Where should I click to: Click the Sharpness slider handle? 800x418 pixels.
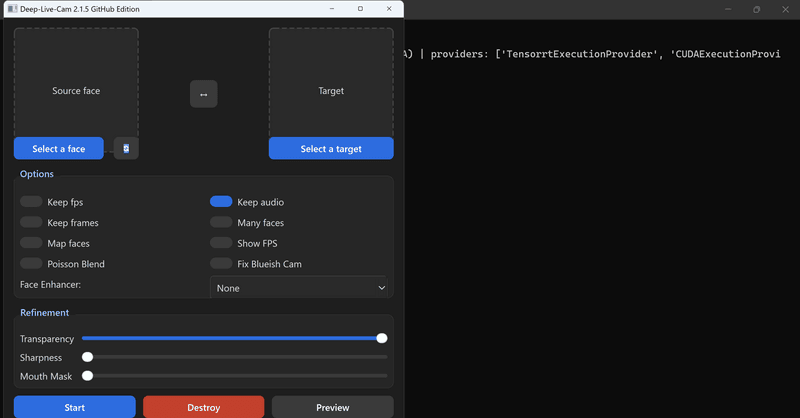pyautogui.click(x=88, y=357)
